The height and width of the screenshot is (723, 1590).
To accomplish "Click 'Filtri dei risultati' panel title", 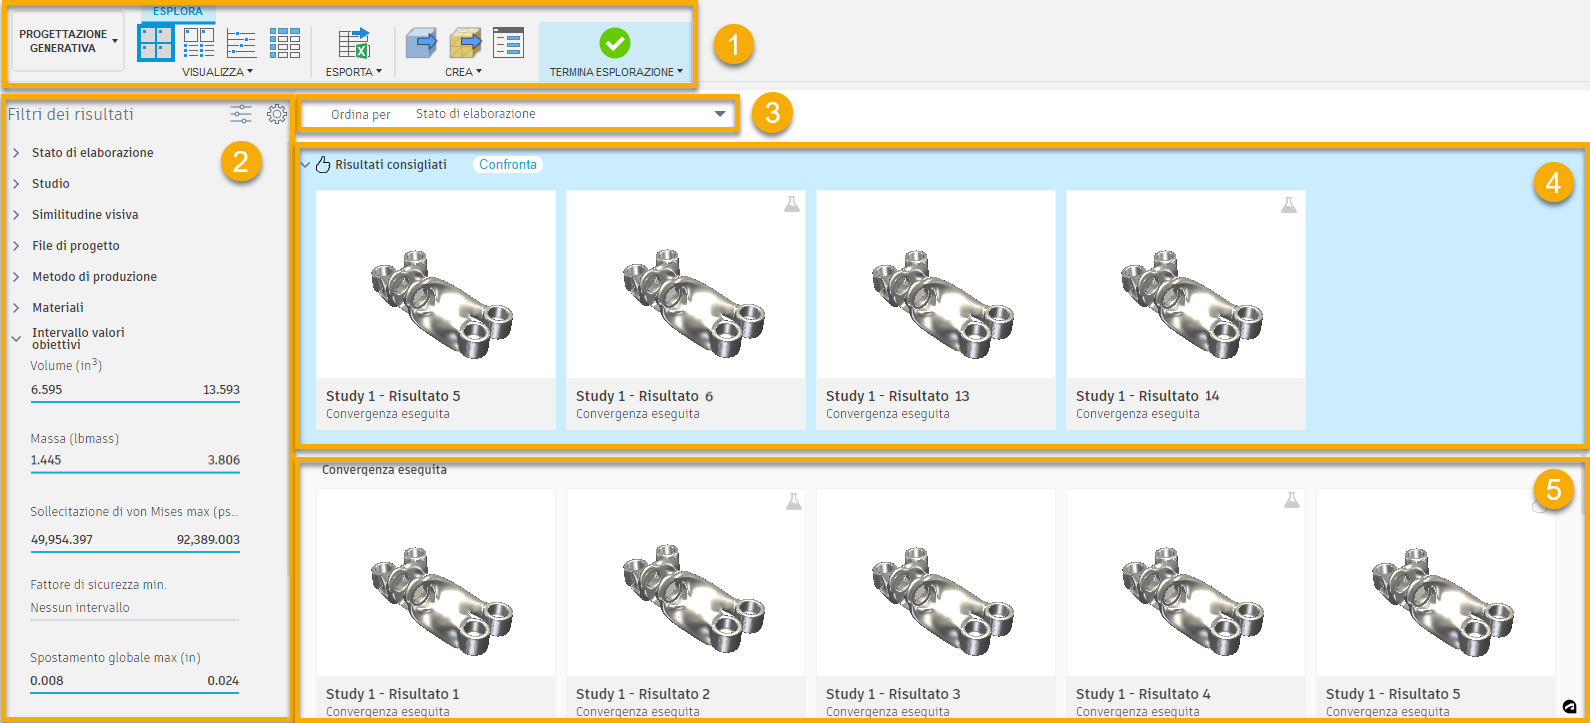I will pos(70,115).
